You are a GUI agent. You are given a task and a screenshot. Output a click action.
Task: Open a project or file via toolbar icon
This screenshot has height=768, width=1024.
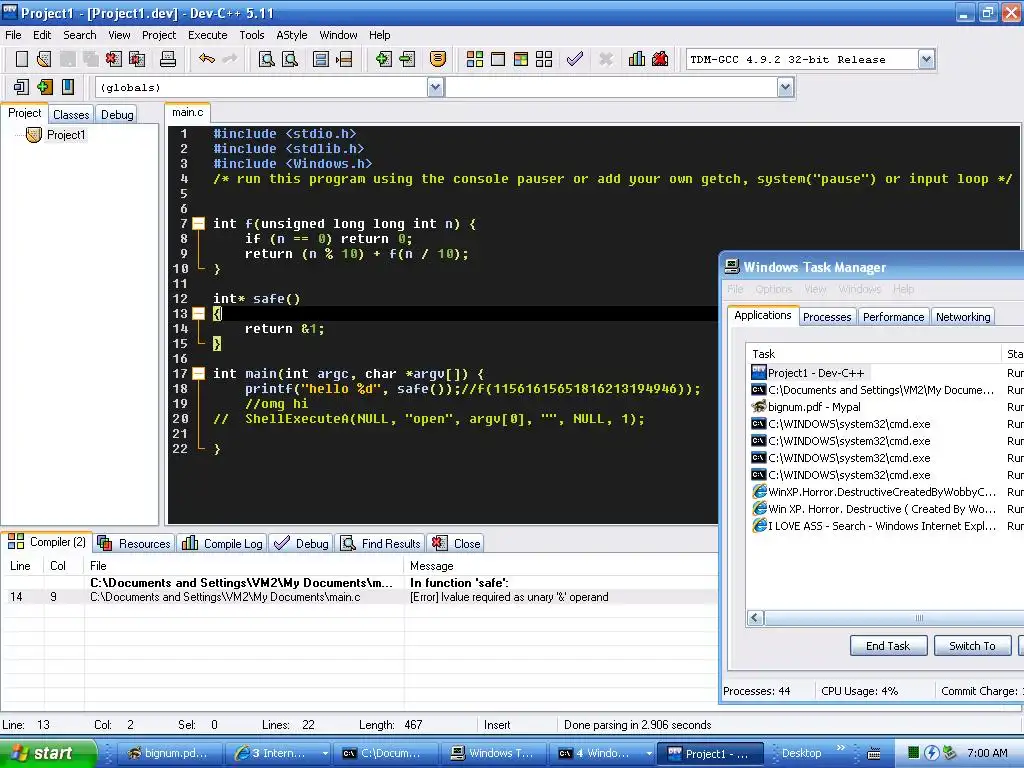[x=44, y=59]
